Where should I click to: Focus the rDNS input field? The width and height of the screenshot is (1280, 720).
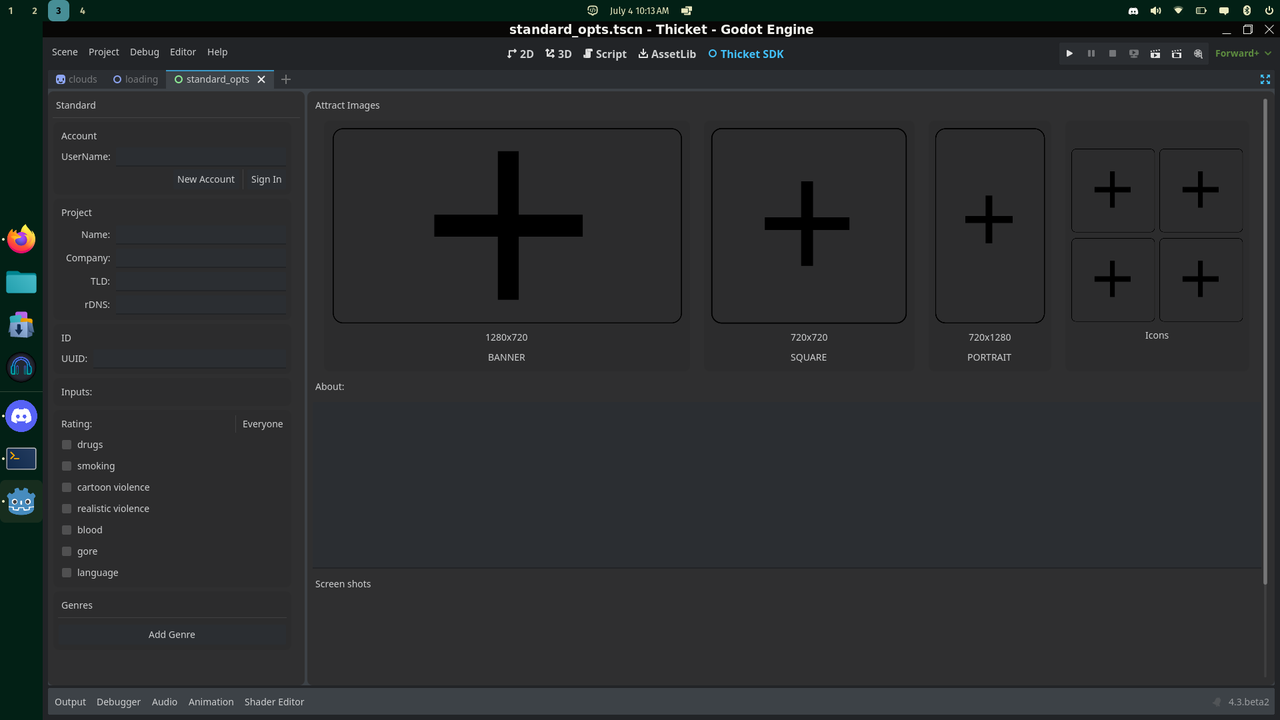pos(201,304)
